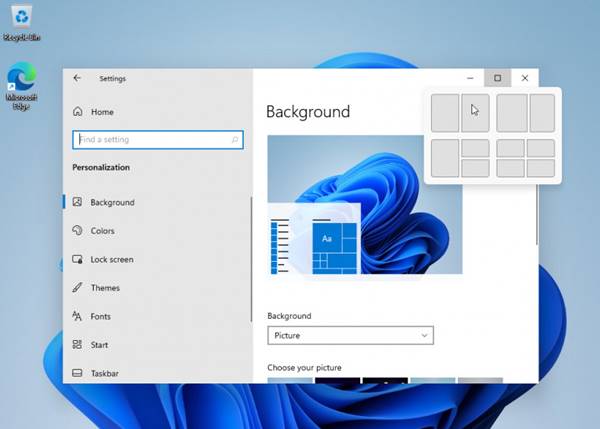Expand the dropdown chevron beside Picture

click(424, 336)
